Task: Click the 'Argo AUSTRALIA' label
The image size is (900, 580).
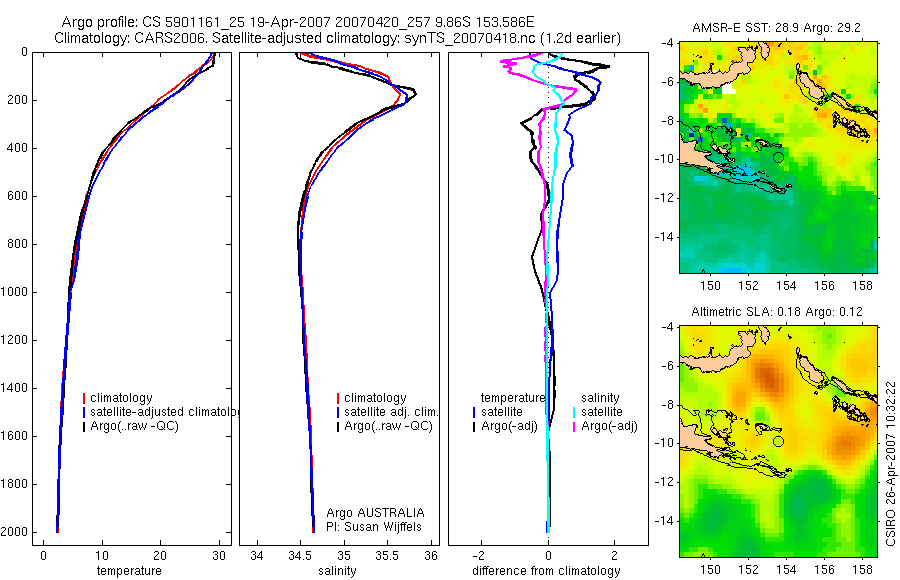Action: pos(375,513)
